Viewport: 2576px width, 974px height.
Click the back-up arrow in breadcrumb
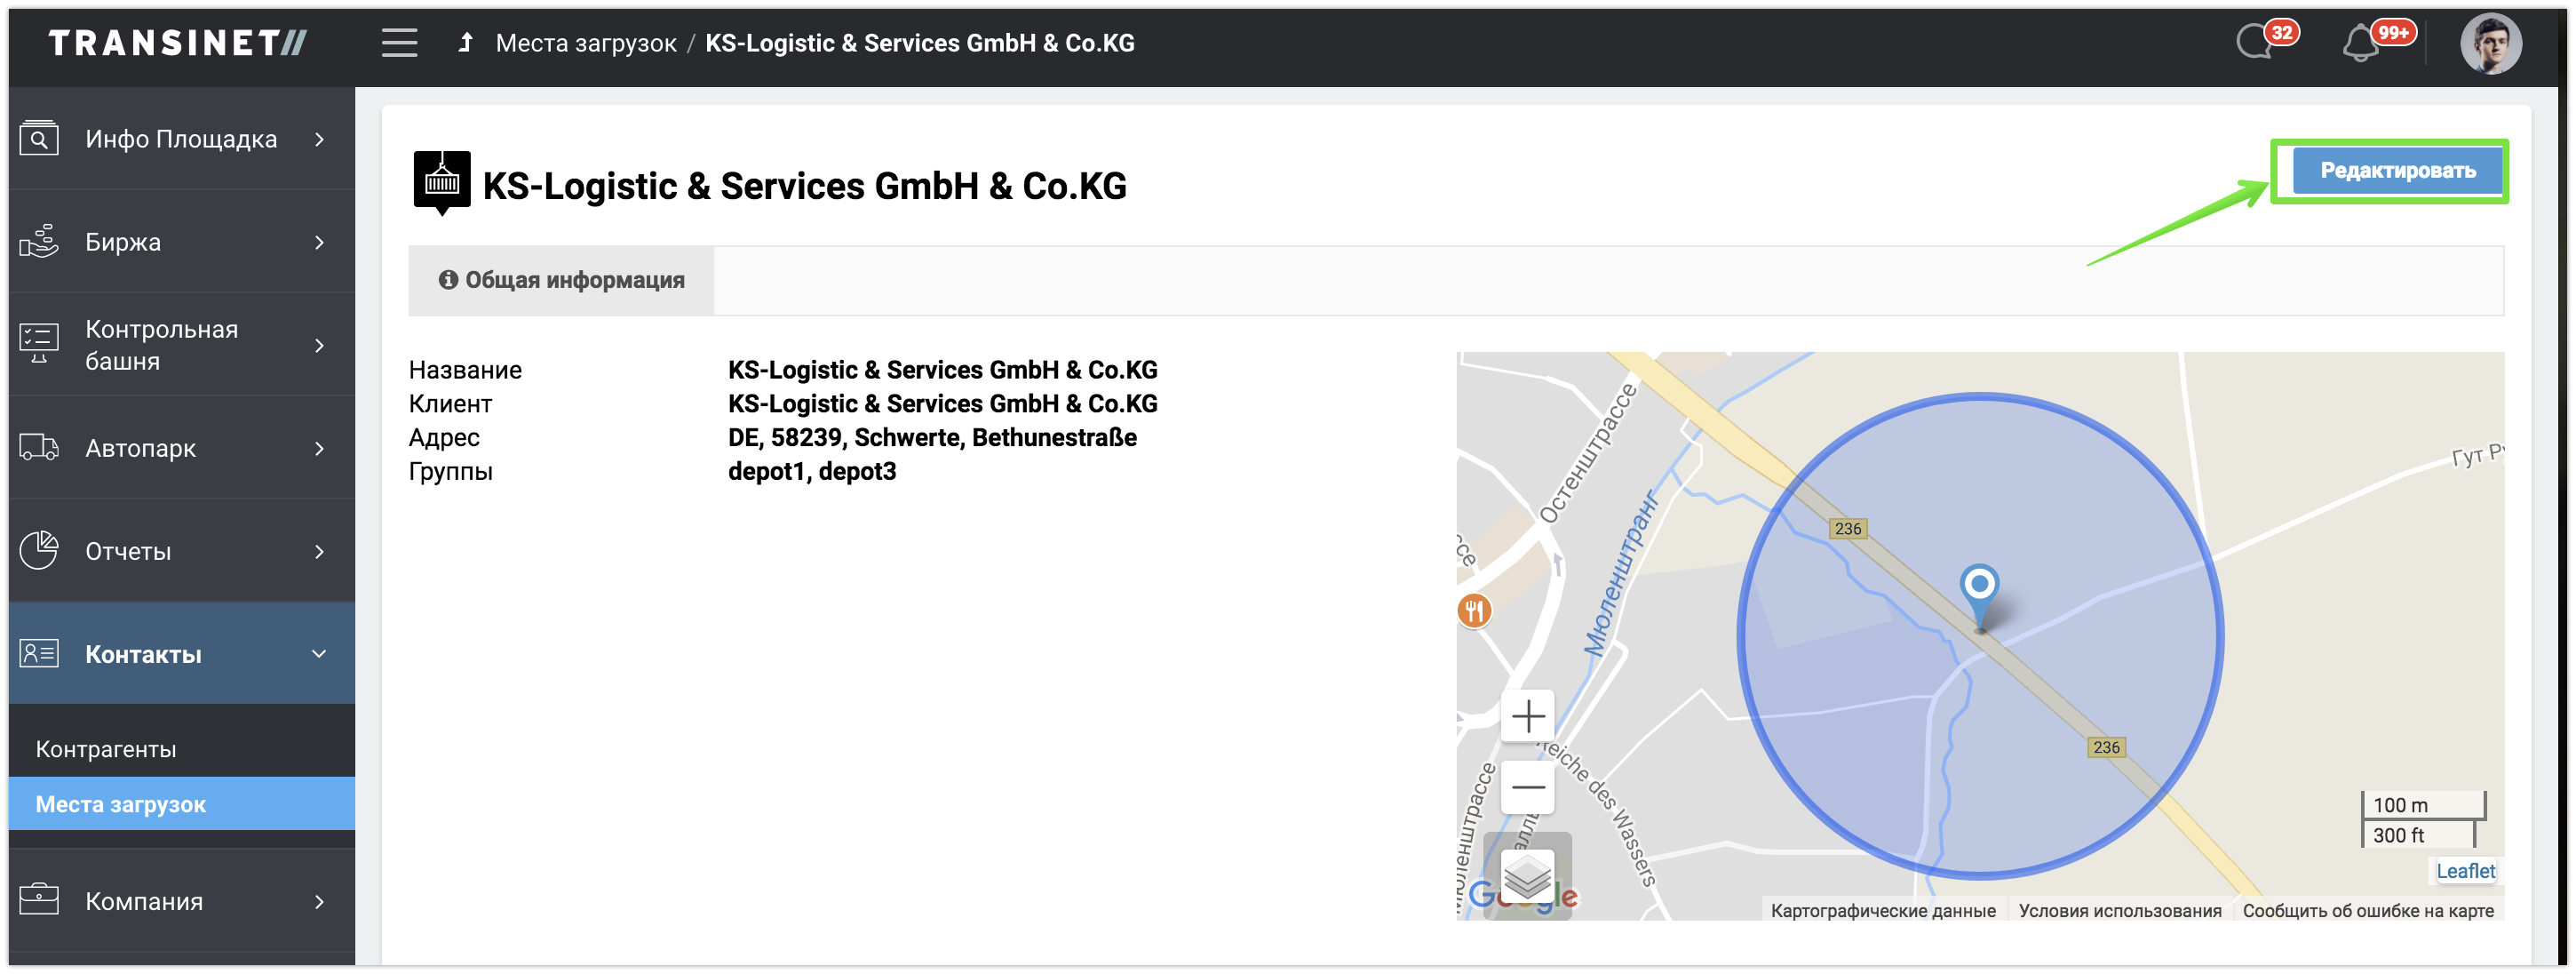coord(465,43)
